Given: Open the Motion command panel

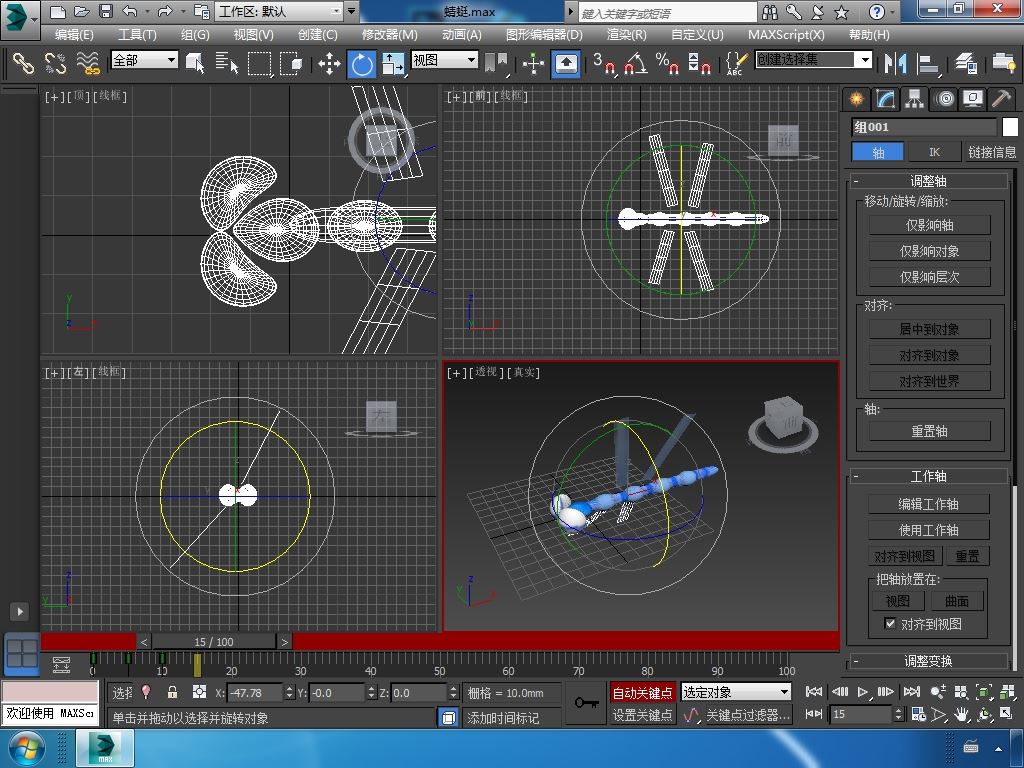Looking at the screenshot, I should tap(944, 99).
